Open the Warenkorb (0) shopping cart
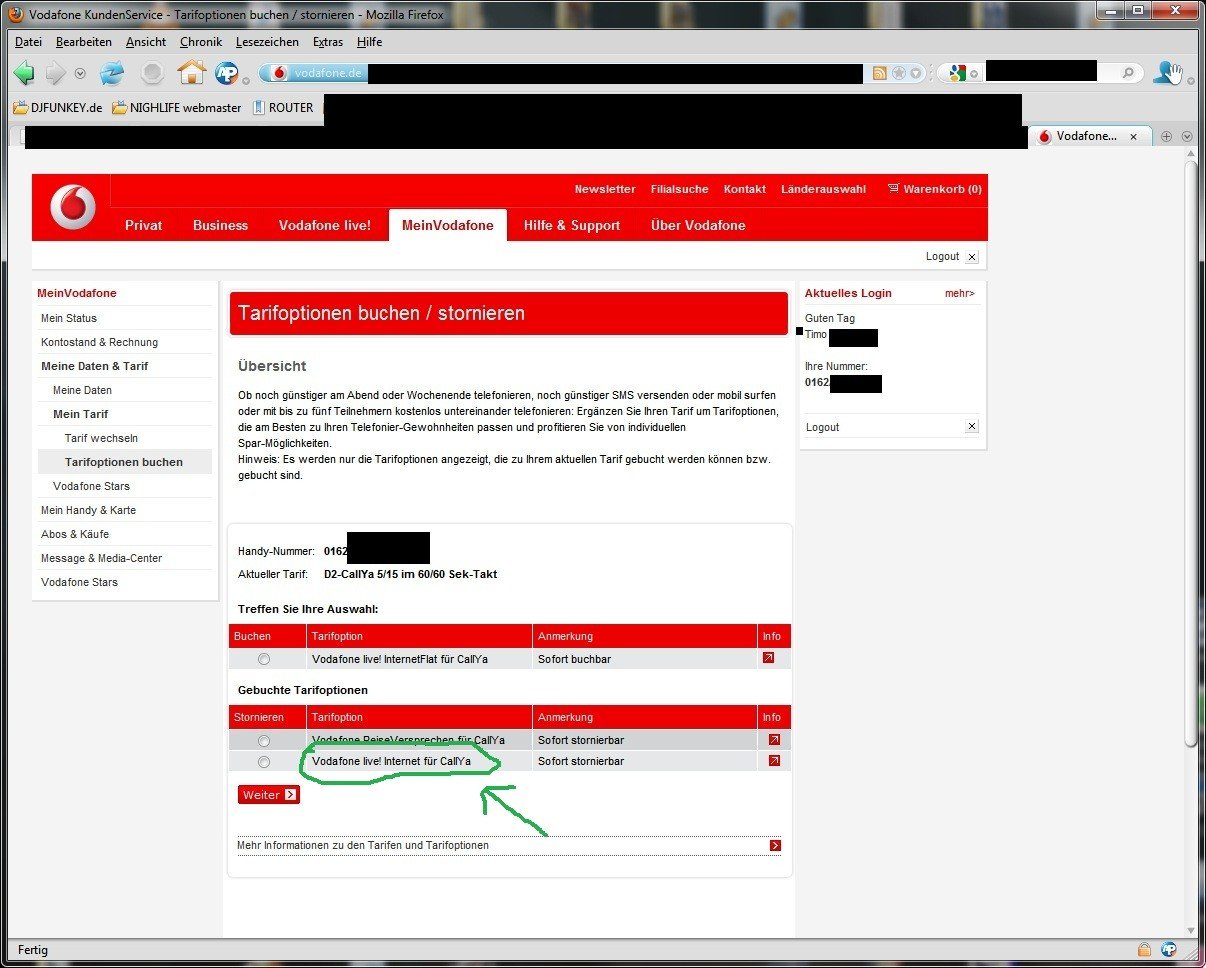 pos(934,189)
